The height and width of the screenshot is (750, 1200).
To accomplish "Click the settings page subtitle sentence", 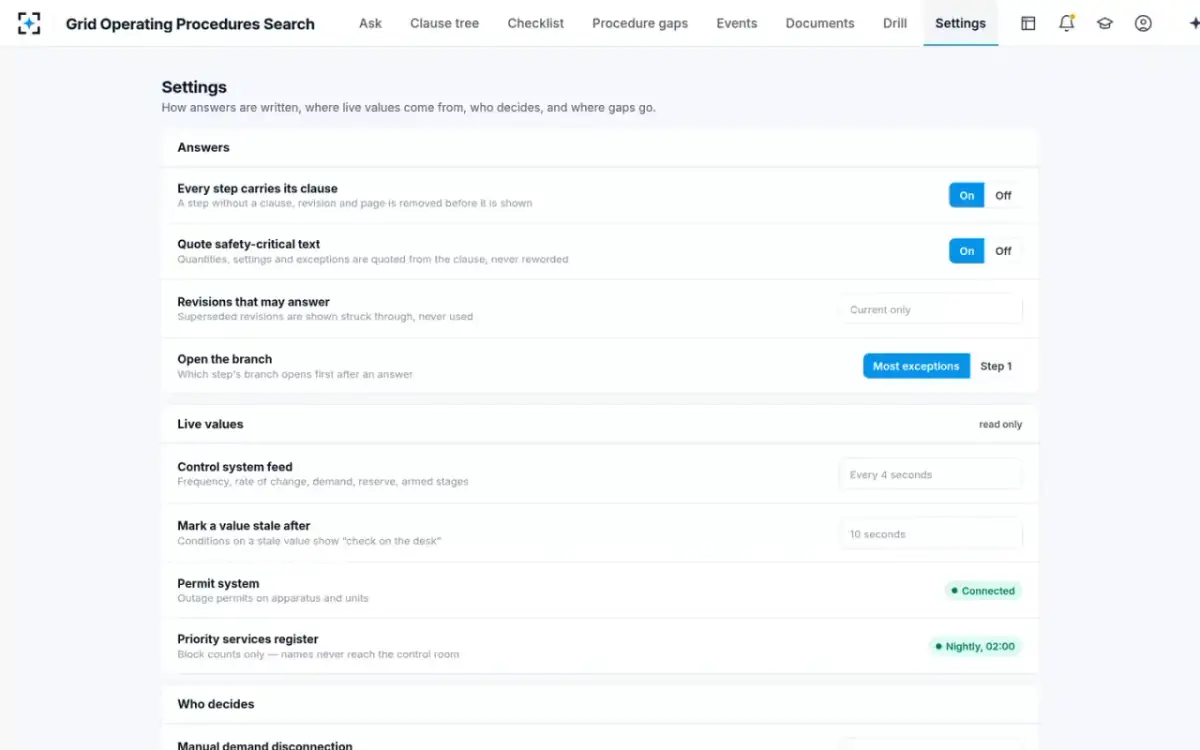I will tap(409, 107).
